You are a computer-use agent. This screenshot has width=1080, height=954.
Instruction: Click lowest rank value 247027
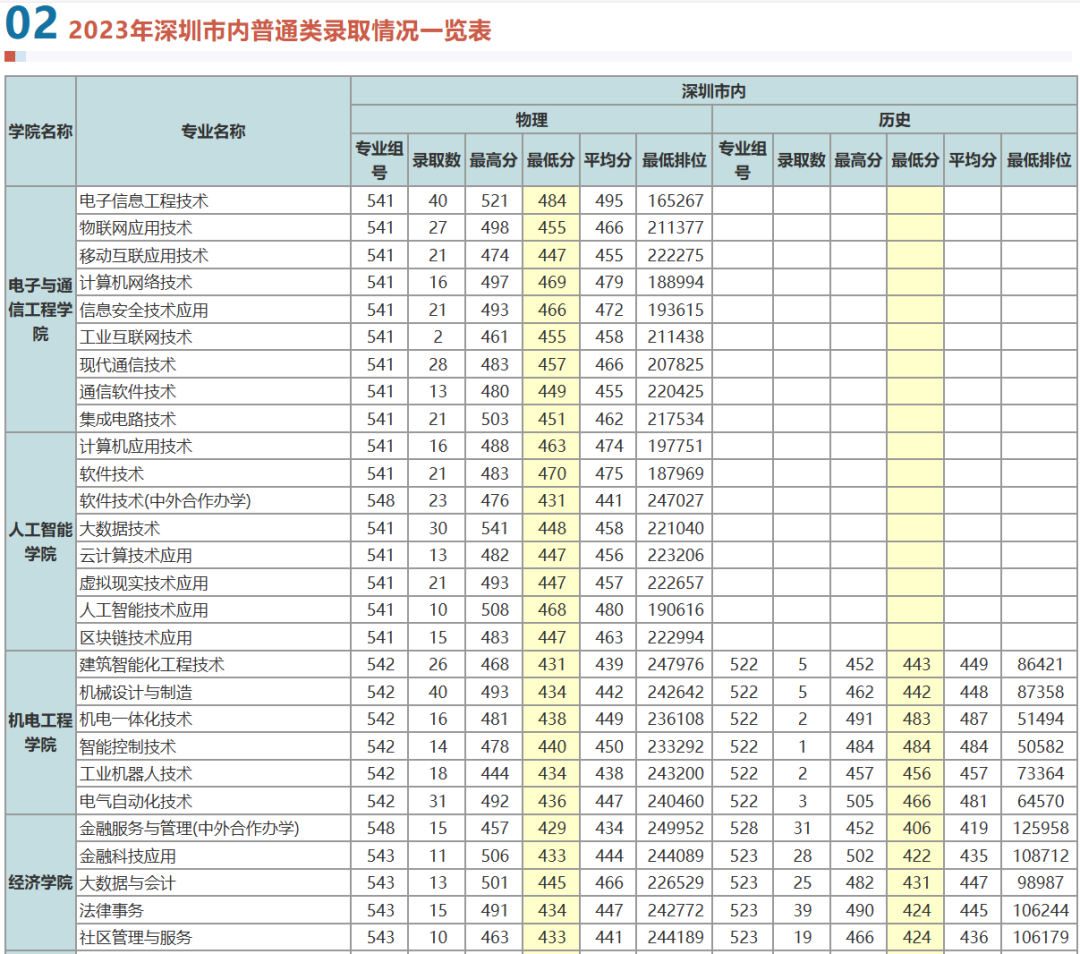675,501
